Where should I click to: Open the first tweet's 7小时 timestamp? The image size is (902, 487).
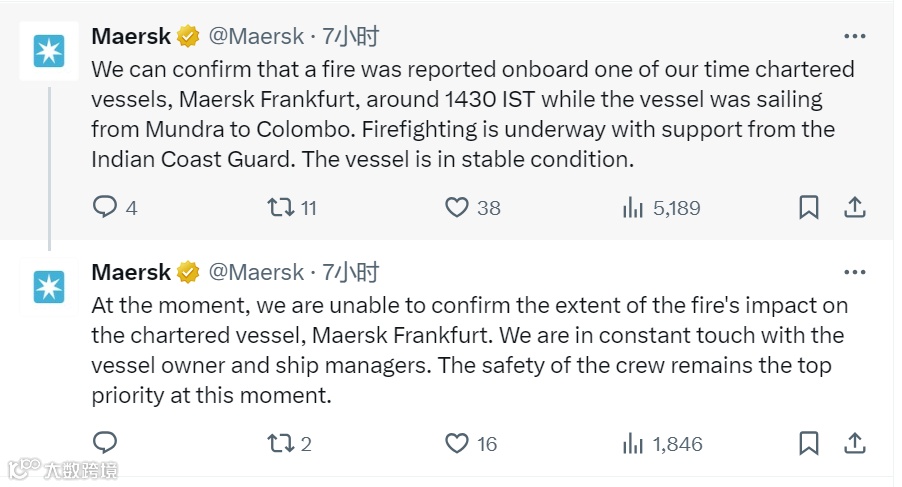click(350, 37)
